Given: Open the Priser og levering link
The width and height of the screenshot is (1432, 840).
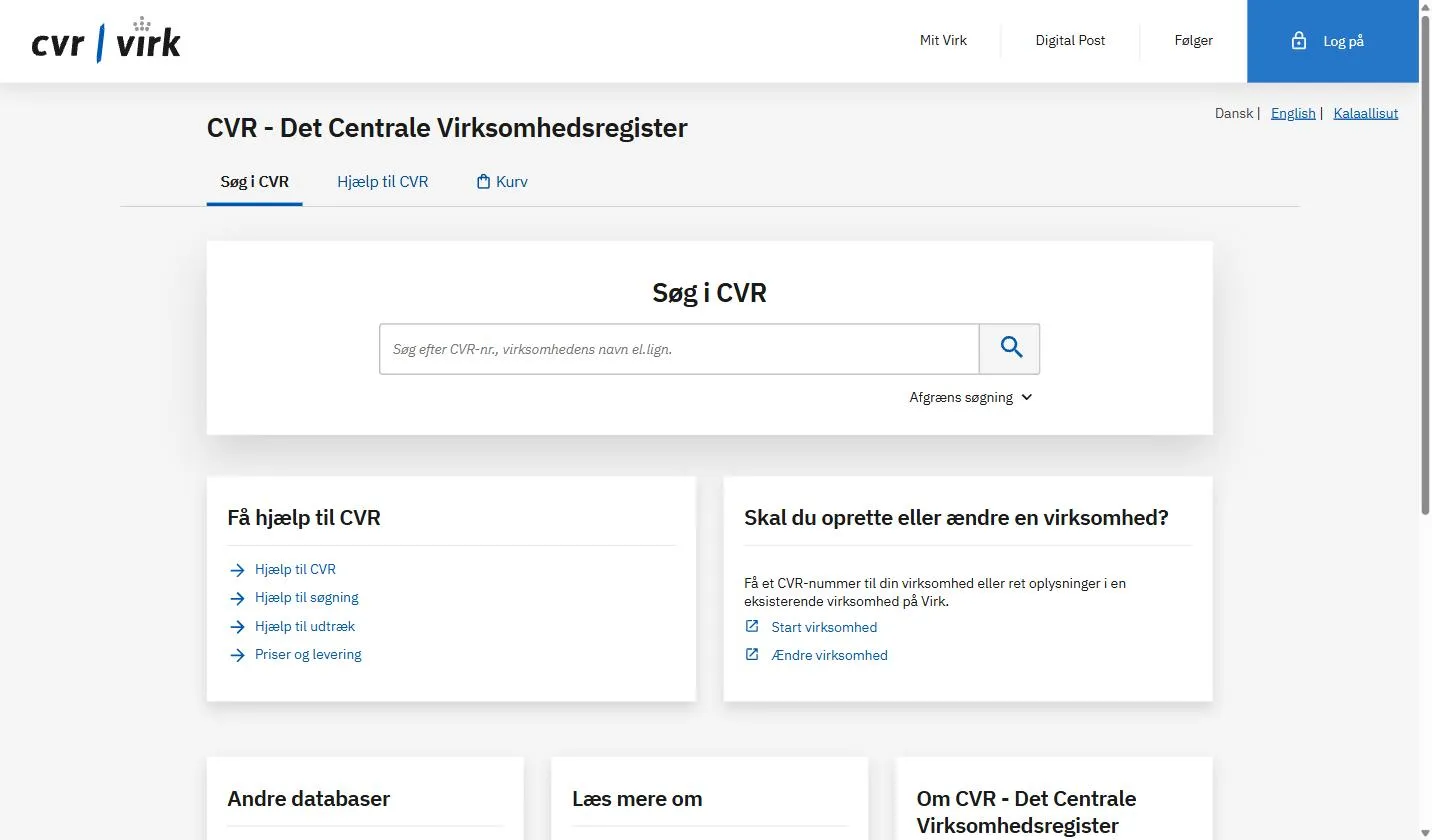Looking at the screenshot, I should tap(308, 655).
